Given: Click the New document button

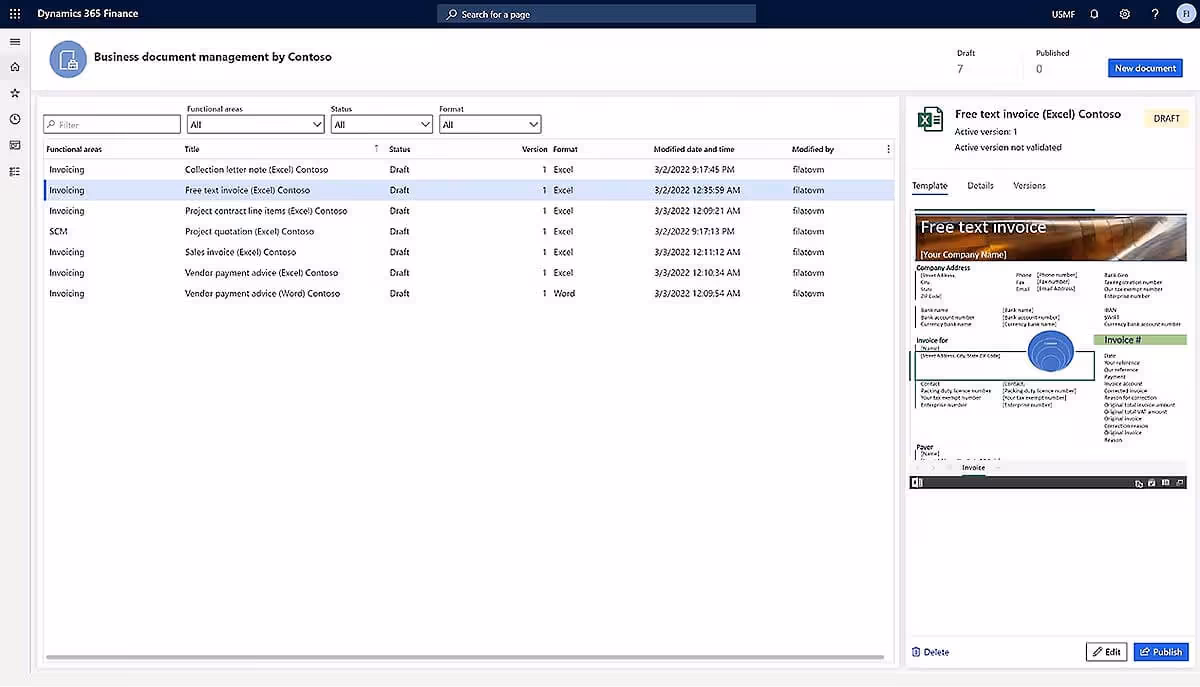Looking at the screenshot, I should point(1144,67).
